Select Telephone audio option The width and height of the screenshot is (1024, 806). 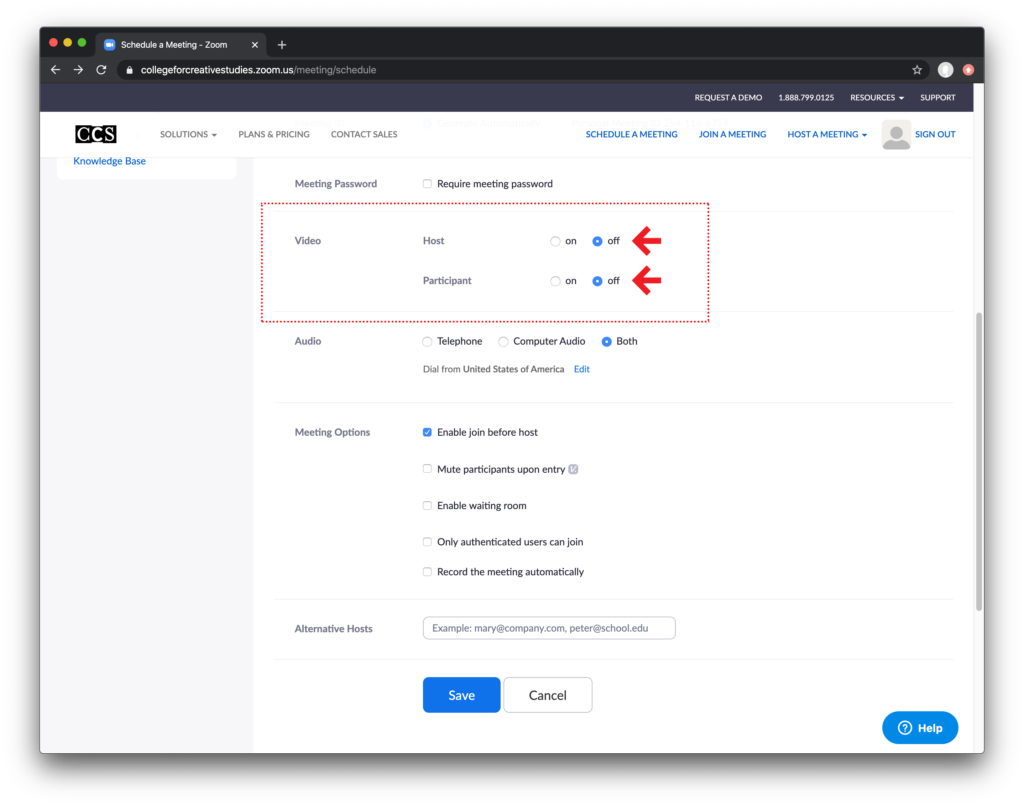428,342
